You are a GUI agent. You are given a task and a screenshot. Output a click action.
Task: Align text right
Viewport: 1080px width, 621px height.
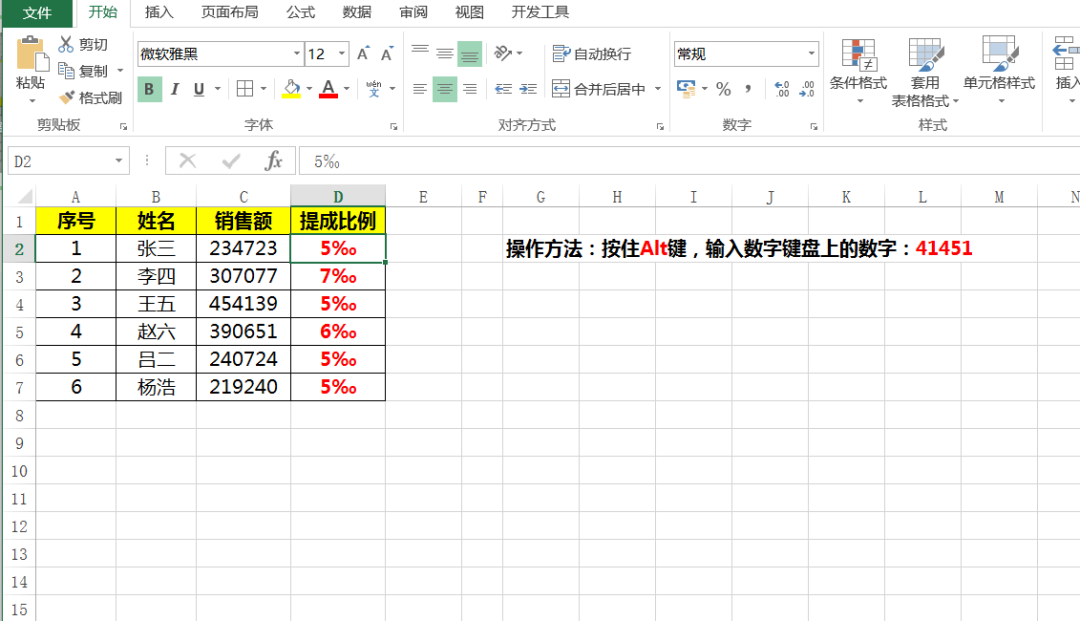[470, 89]
